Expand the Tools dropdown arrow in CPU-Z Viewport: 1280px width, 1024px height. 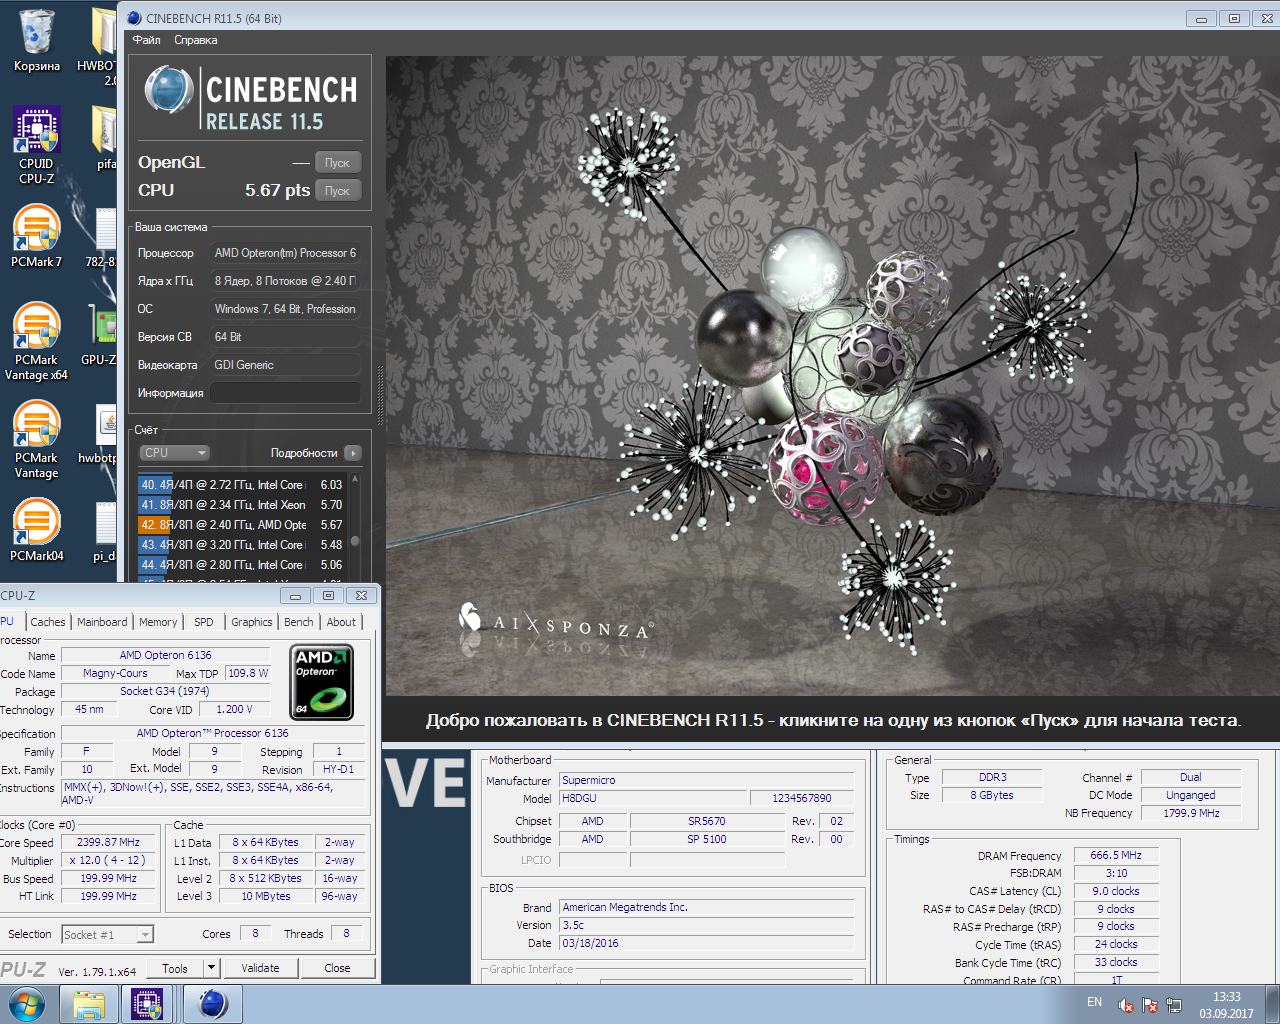[x=211, y=968]
